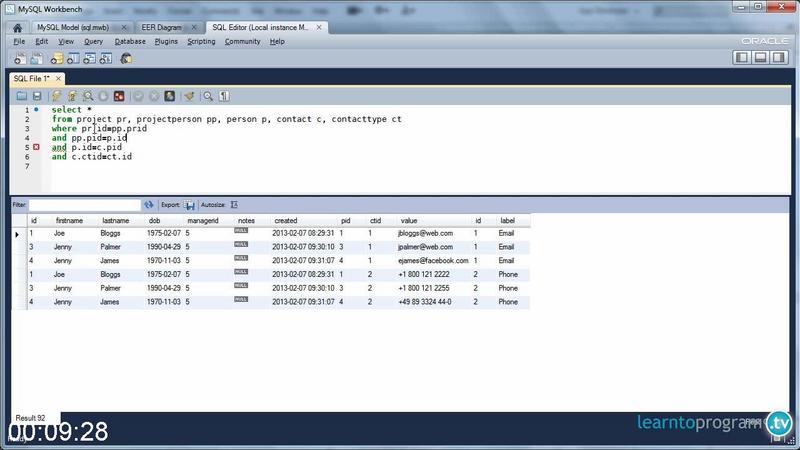Select the Result 92 tab
This screenshot has width=800, height=450.
[30, 418]
